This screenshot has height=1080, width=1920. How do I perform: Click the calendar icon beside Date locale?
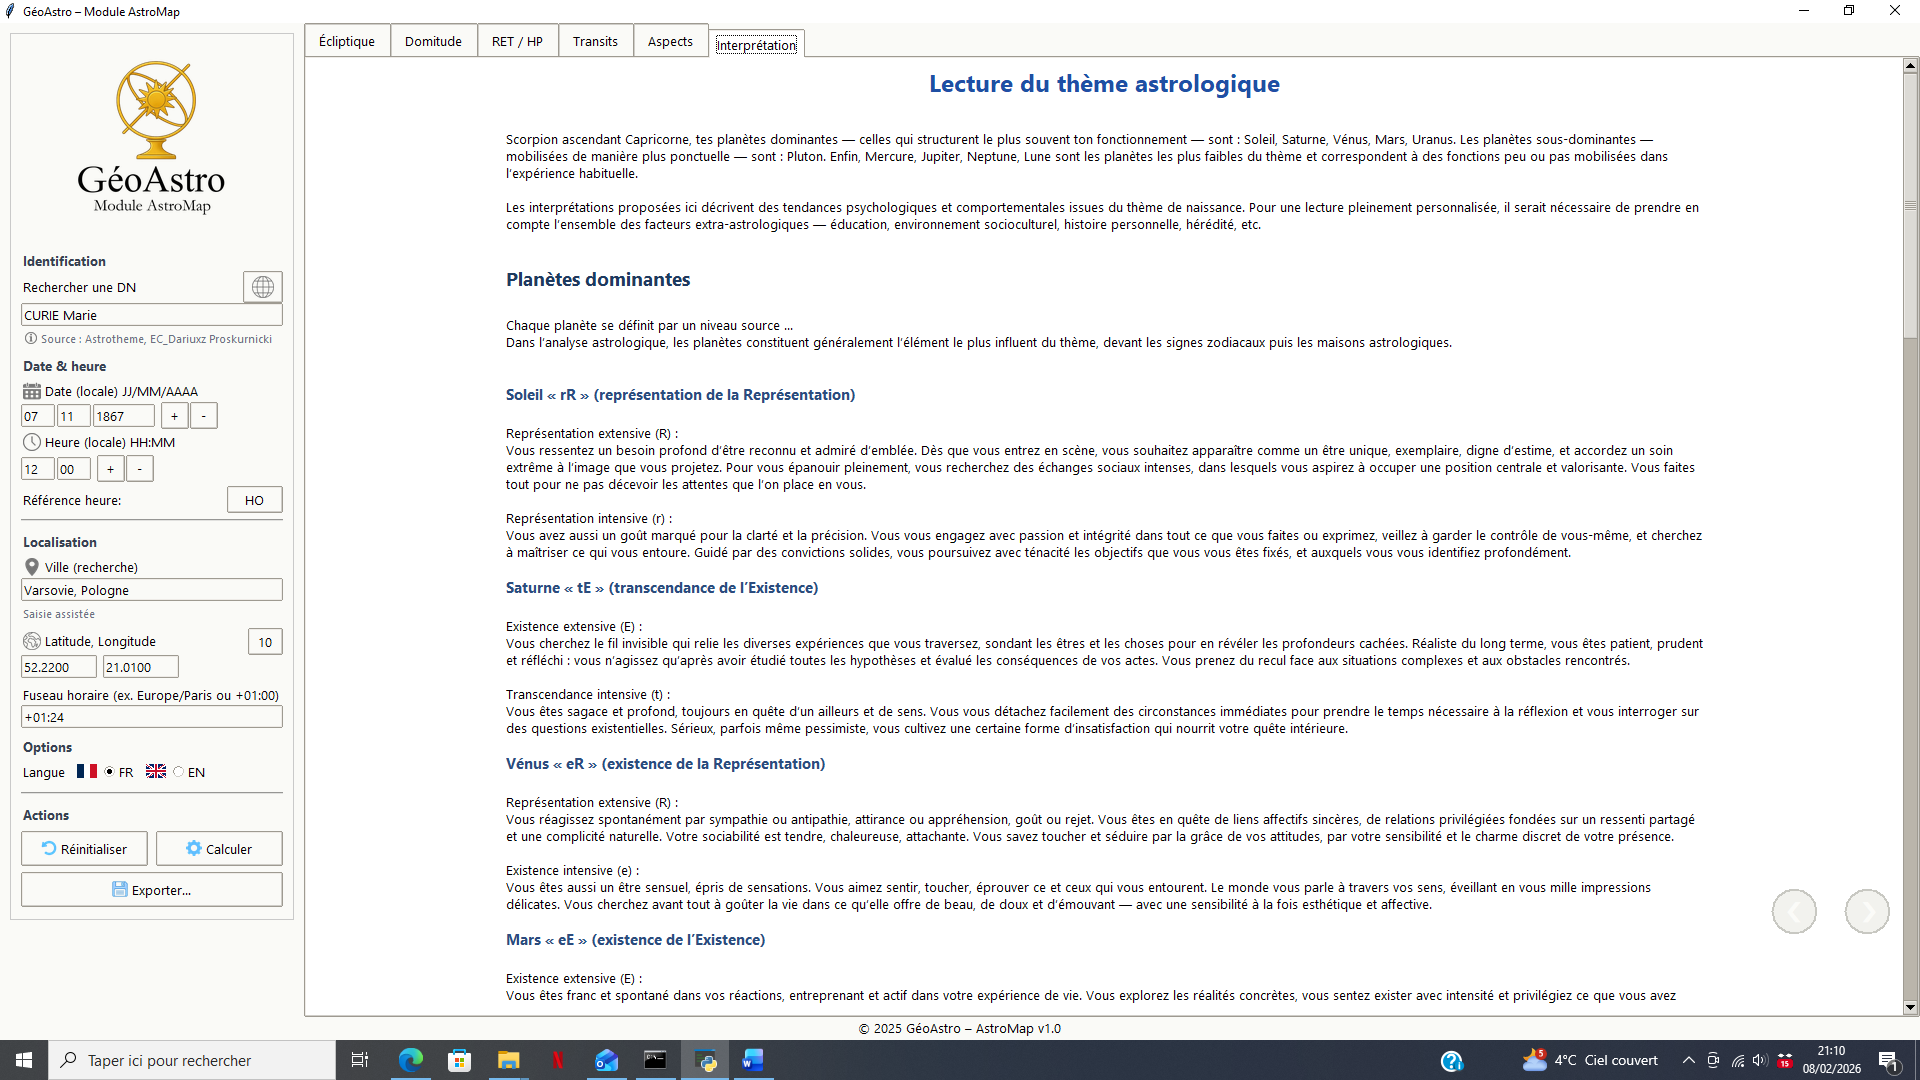(32, 391)
